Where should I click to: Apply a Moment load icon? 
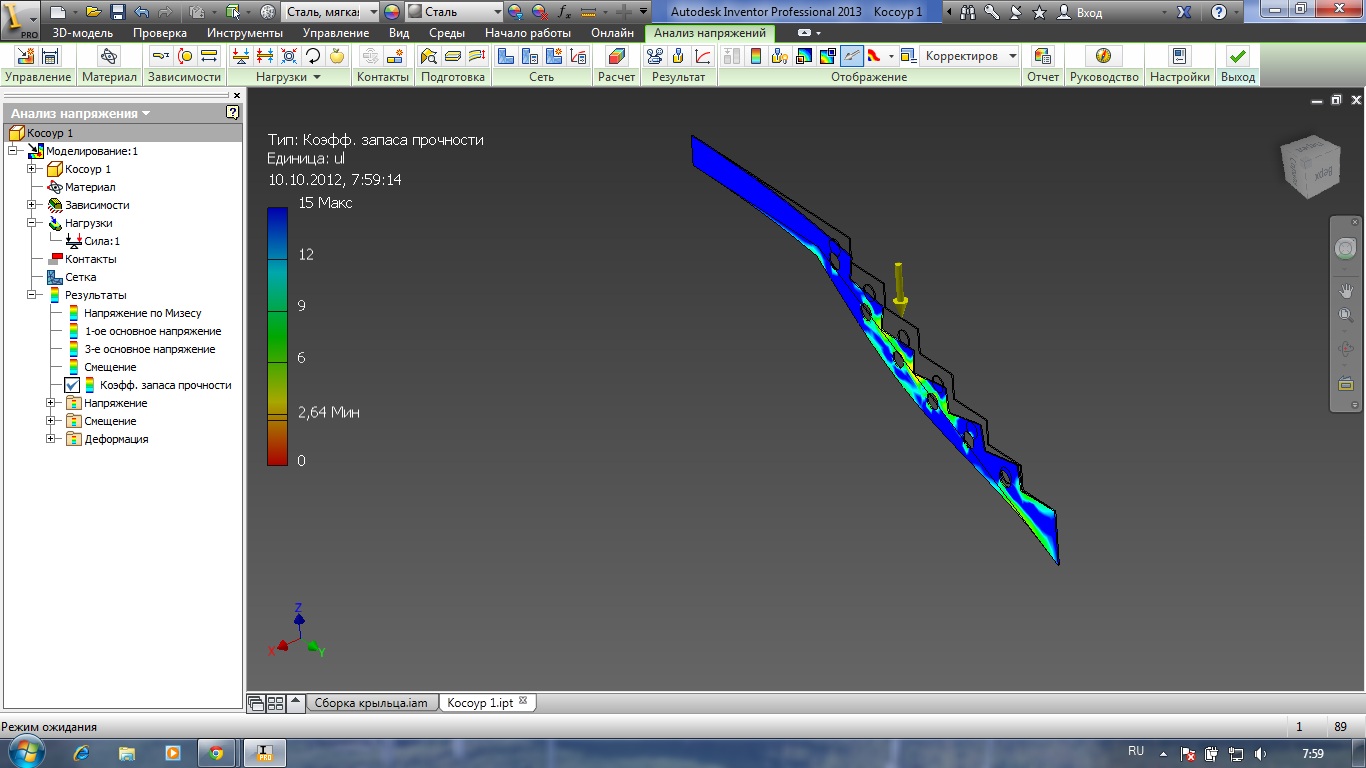(x=313, y=56)
